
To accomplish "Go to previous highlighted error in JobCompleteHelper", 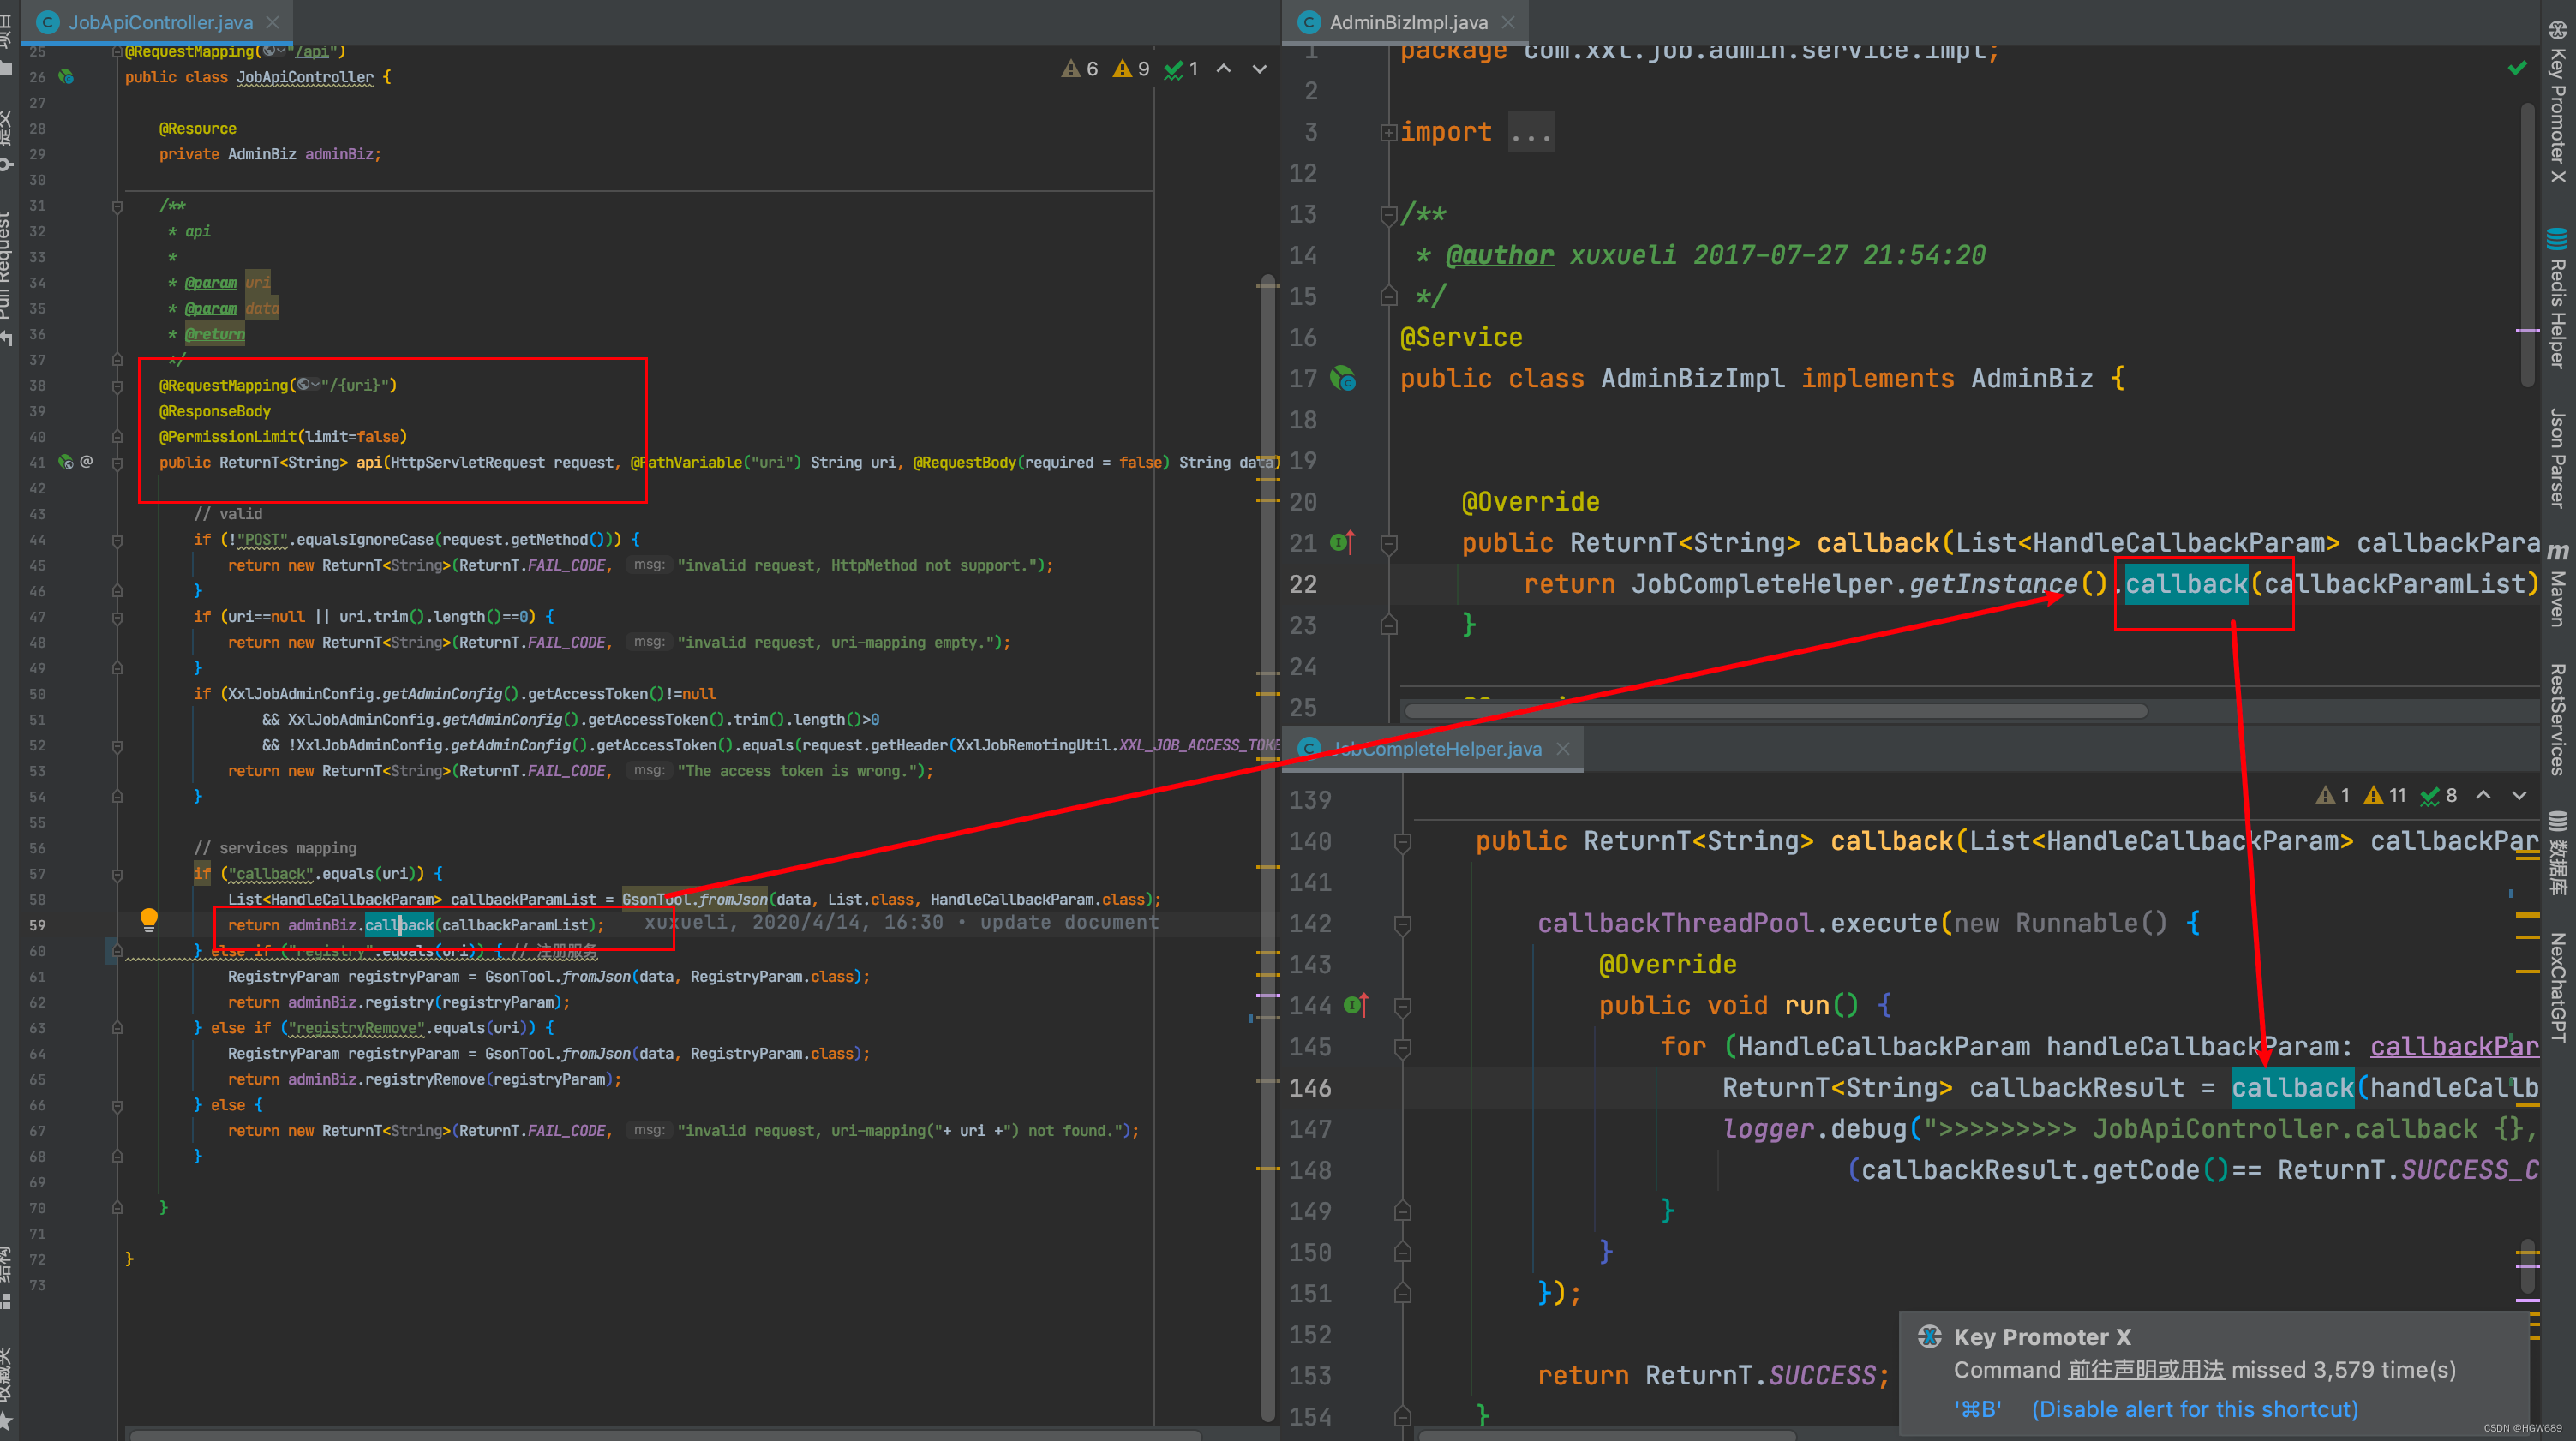I will tap(2484, 795).
